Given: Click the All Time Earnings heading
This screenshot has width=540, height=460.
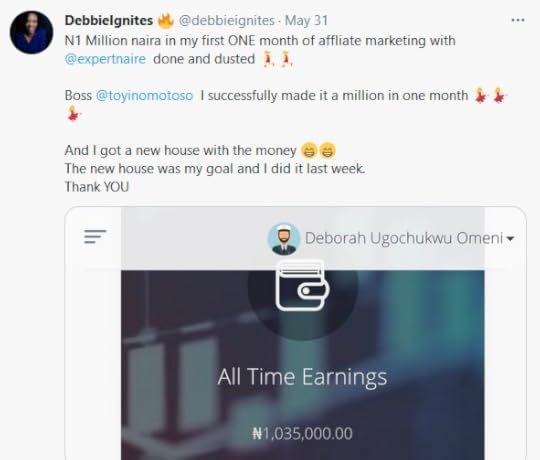Looking at the screenshot, I should tap(302, 377).
